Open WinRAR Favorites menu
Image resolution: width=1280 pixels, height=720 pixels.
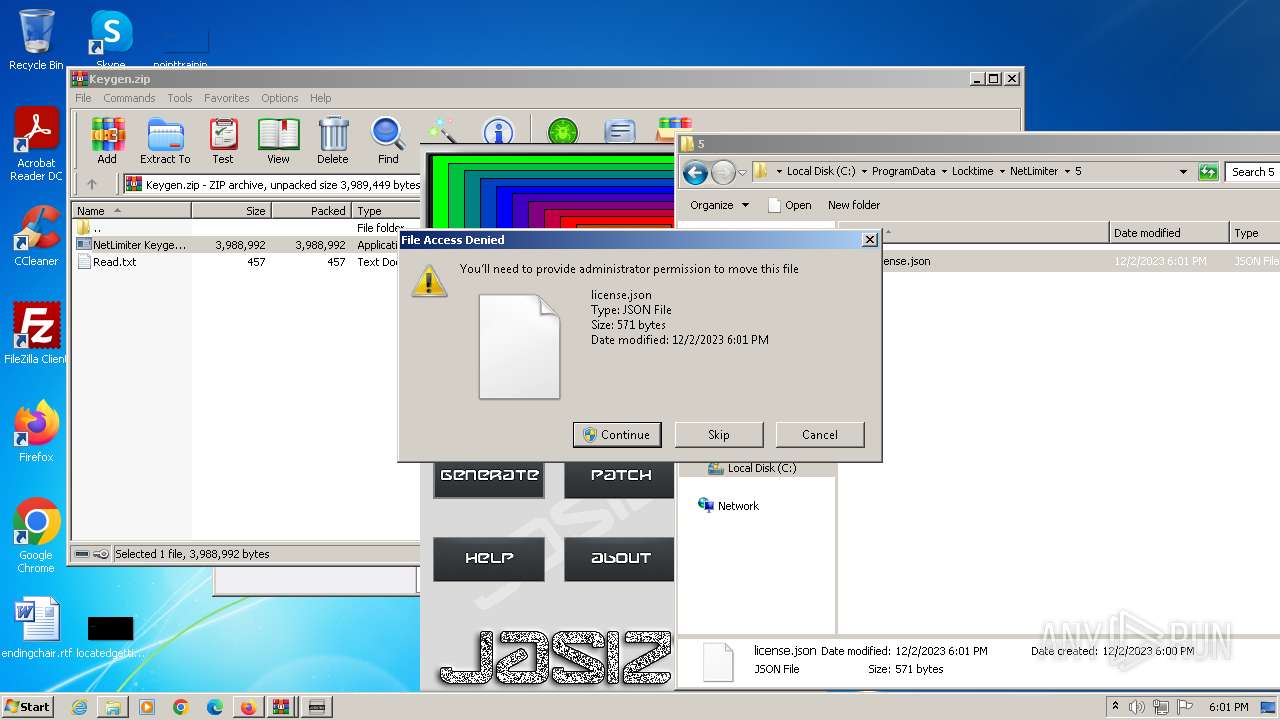tap(227, 98)
